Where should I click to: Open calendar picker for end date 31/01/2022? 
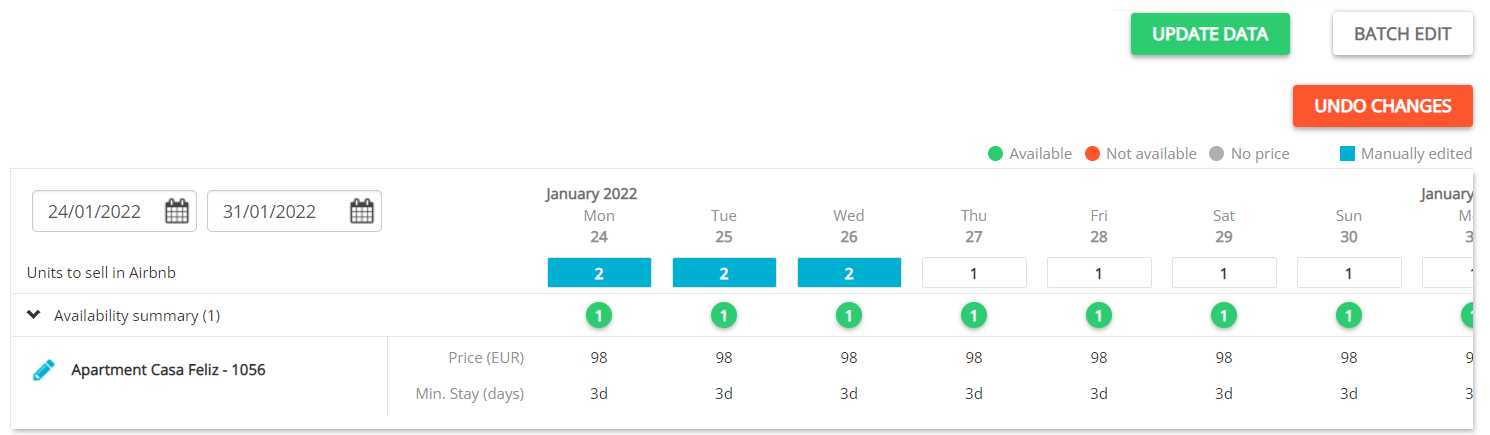[362, 211]
